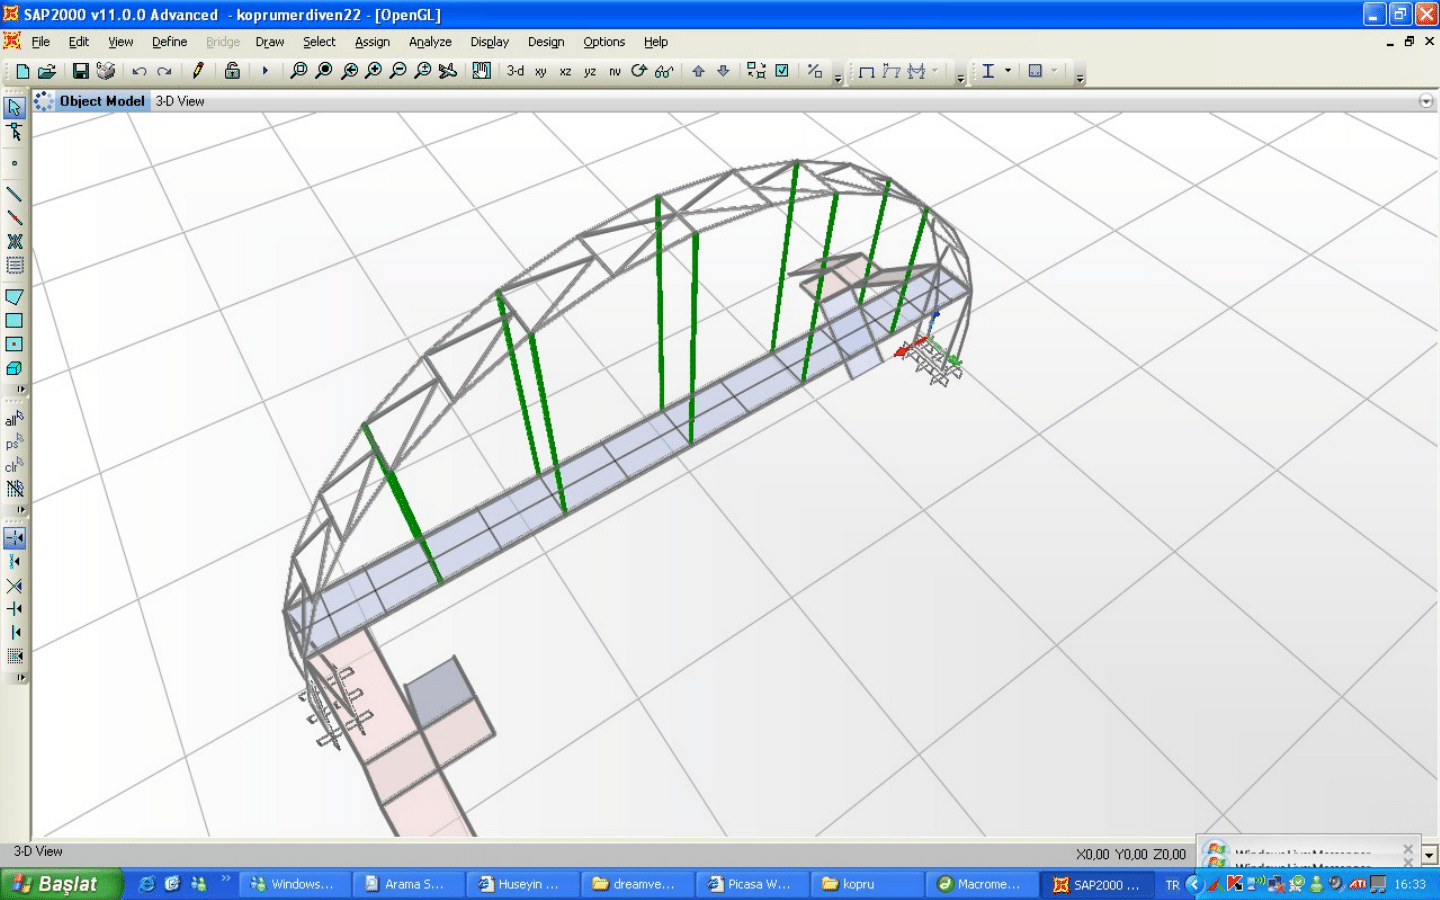
Task: Restore full view magnifier icon
Action: 324,71
